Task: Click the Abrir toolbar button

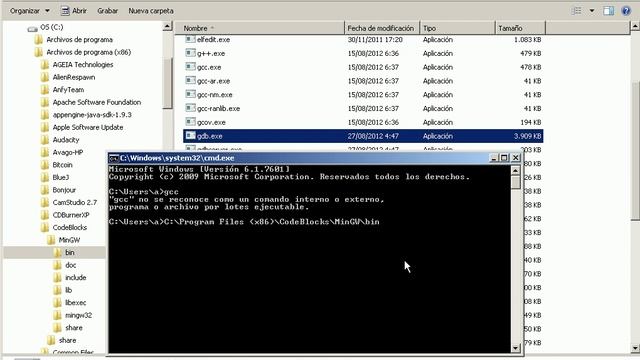Action: 73,11
